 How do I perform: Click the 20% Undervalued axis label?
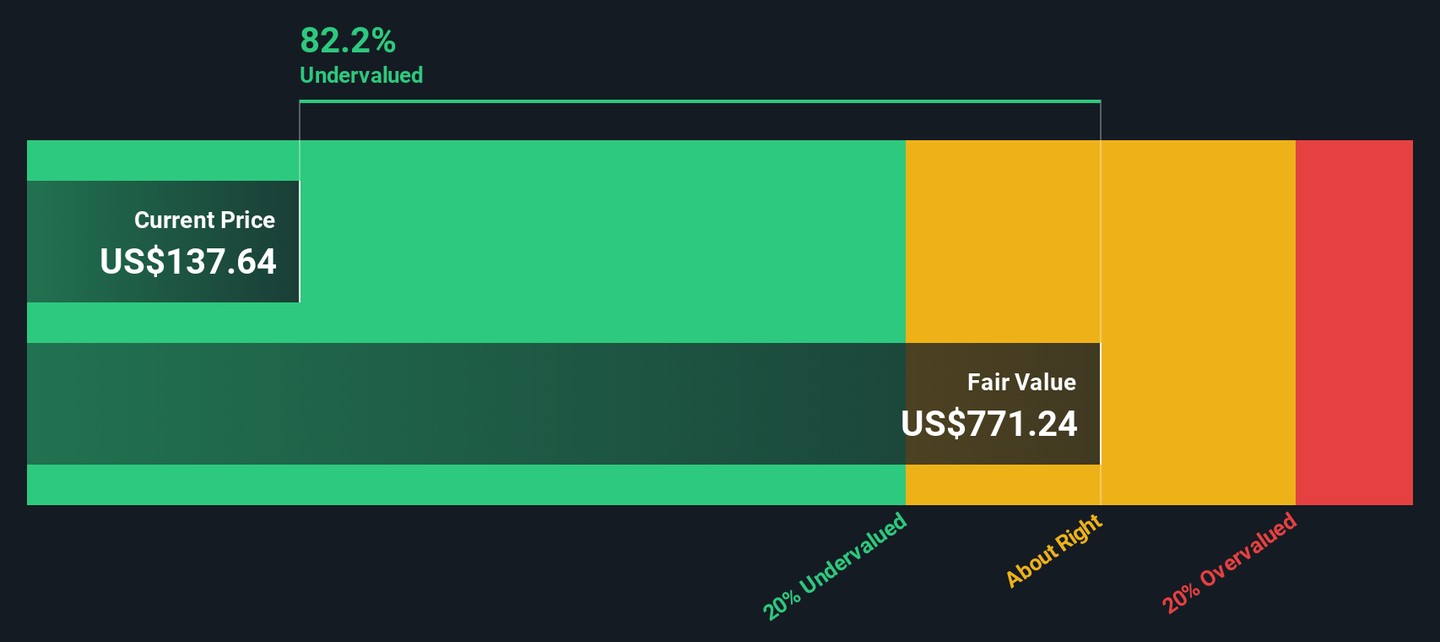[835, 565]
